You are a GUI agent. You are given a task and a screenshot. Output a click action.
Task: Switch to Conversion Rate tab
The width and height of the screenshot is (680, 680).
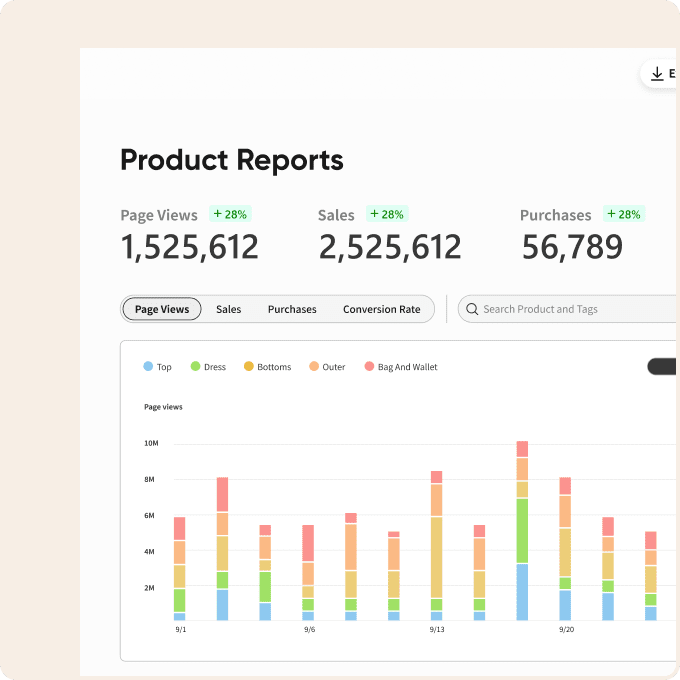[x=381, y=309]
